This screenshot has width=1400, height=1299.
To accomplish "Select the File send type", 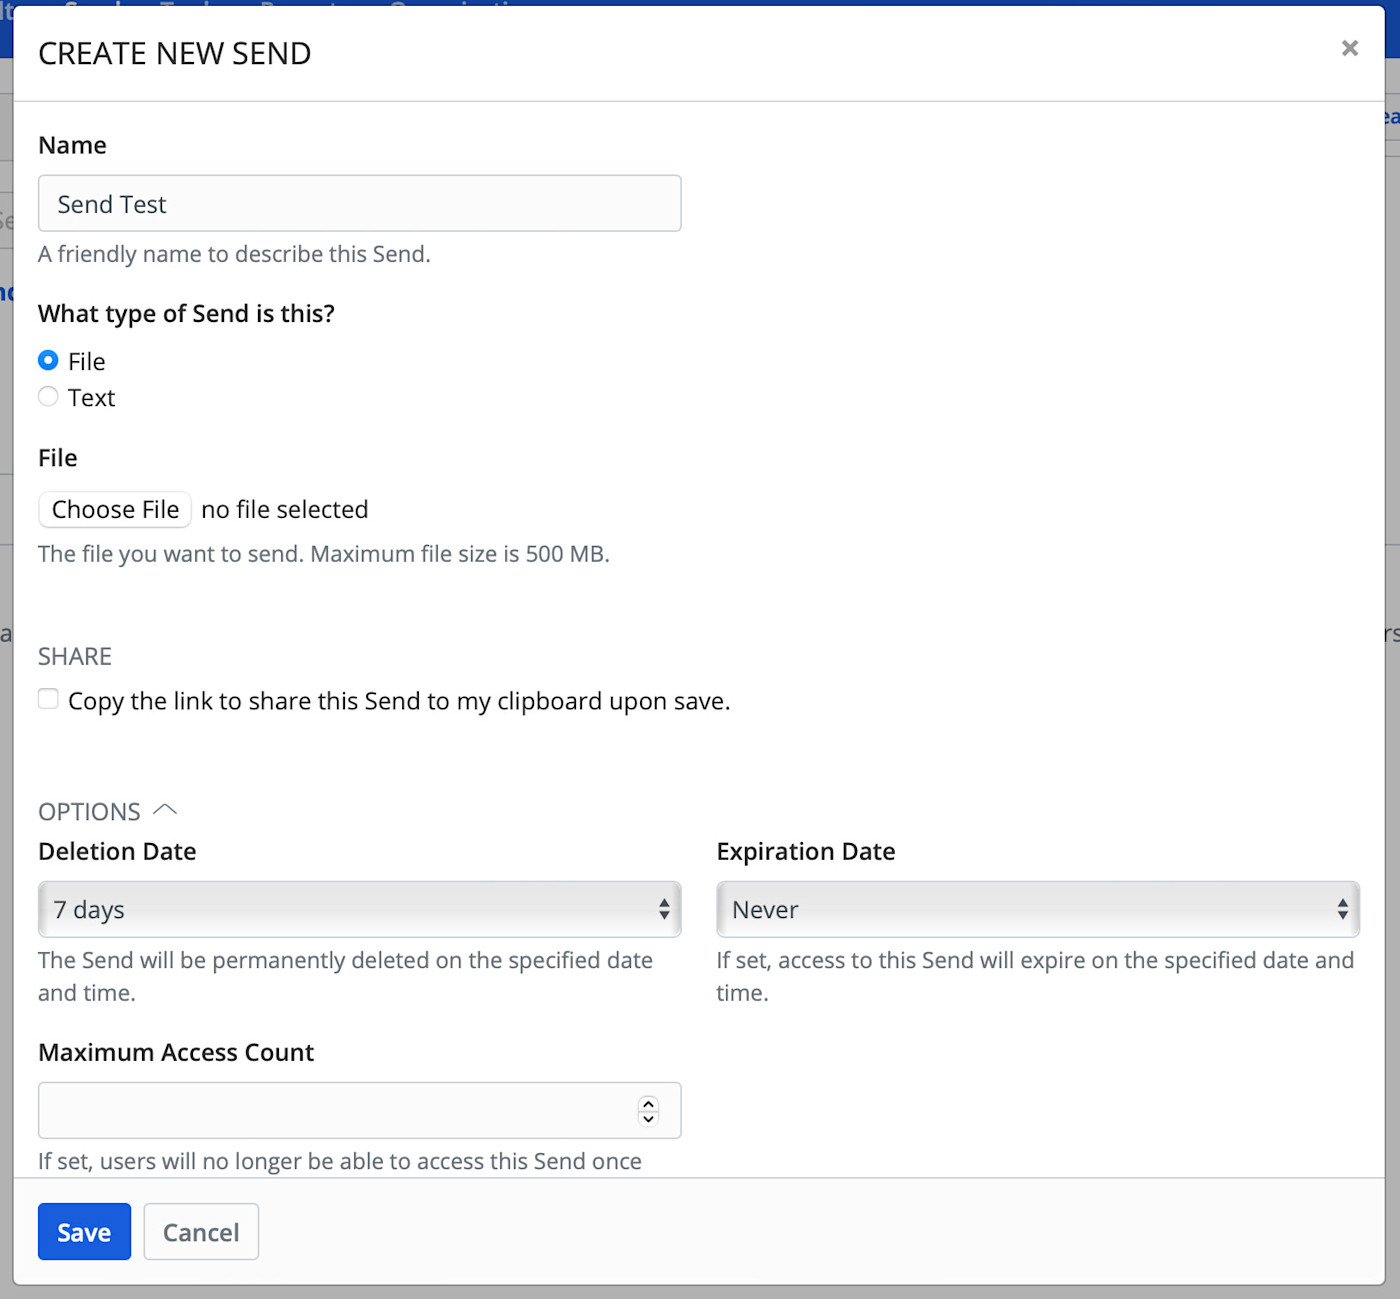I will (x=48, y=360).
